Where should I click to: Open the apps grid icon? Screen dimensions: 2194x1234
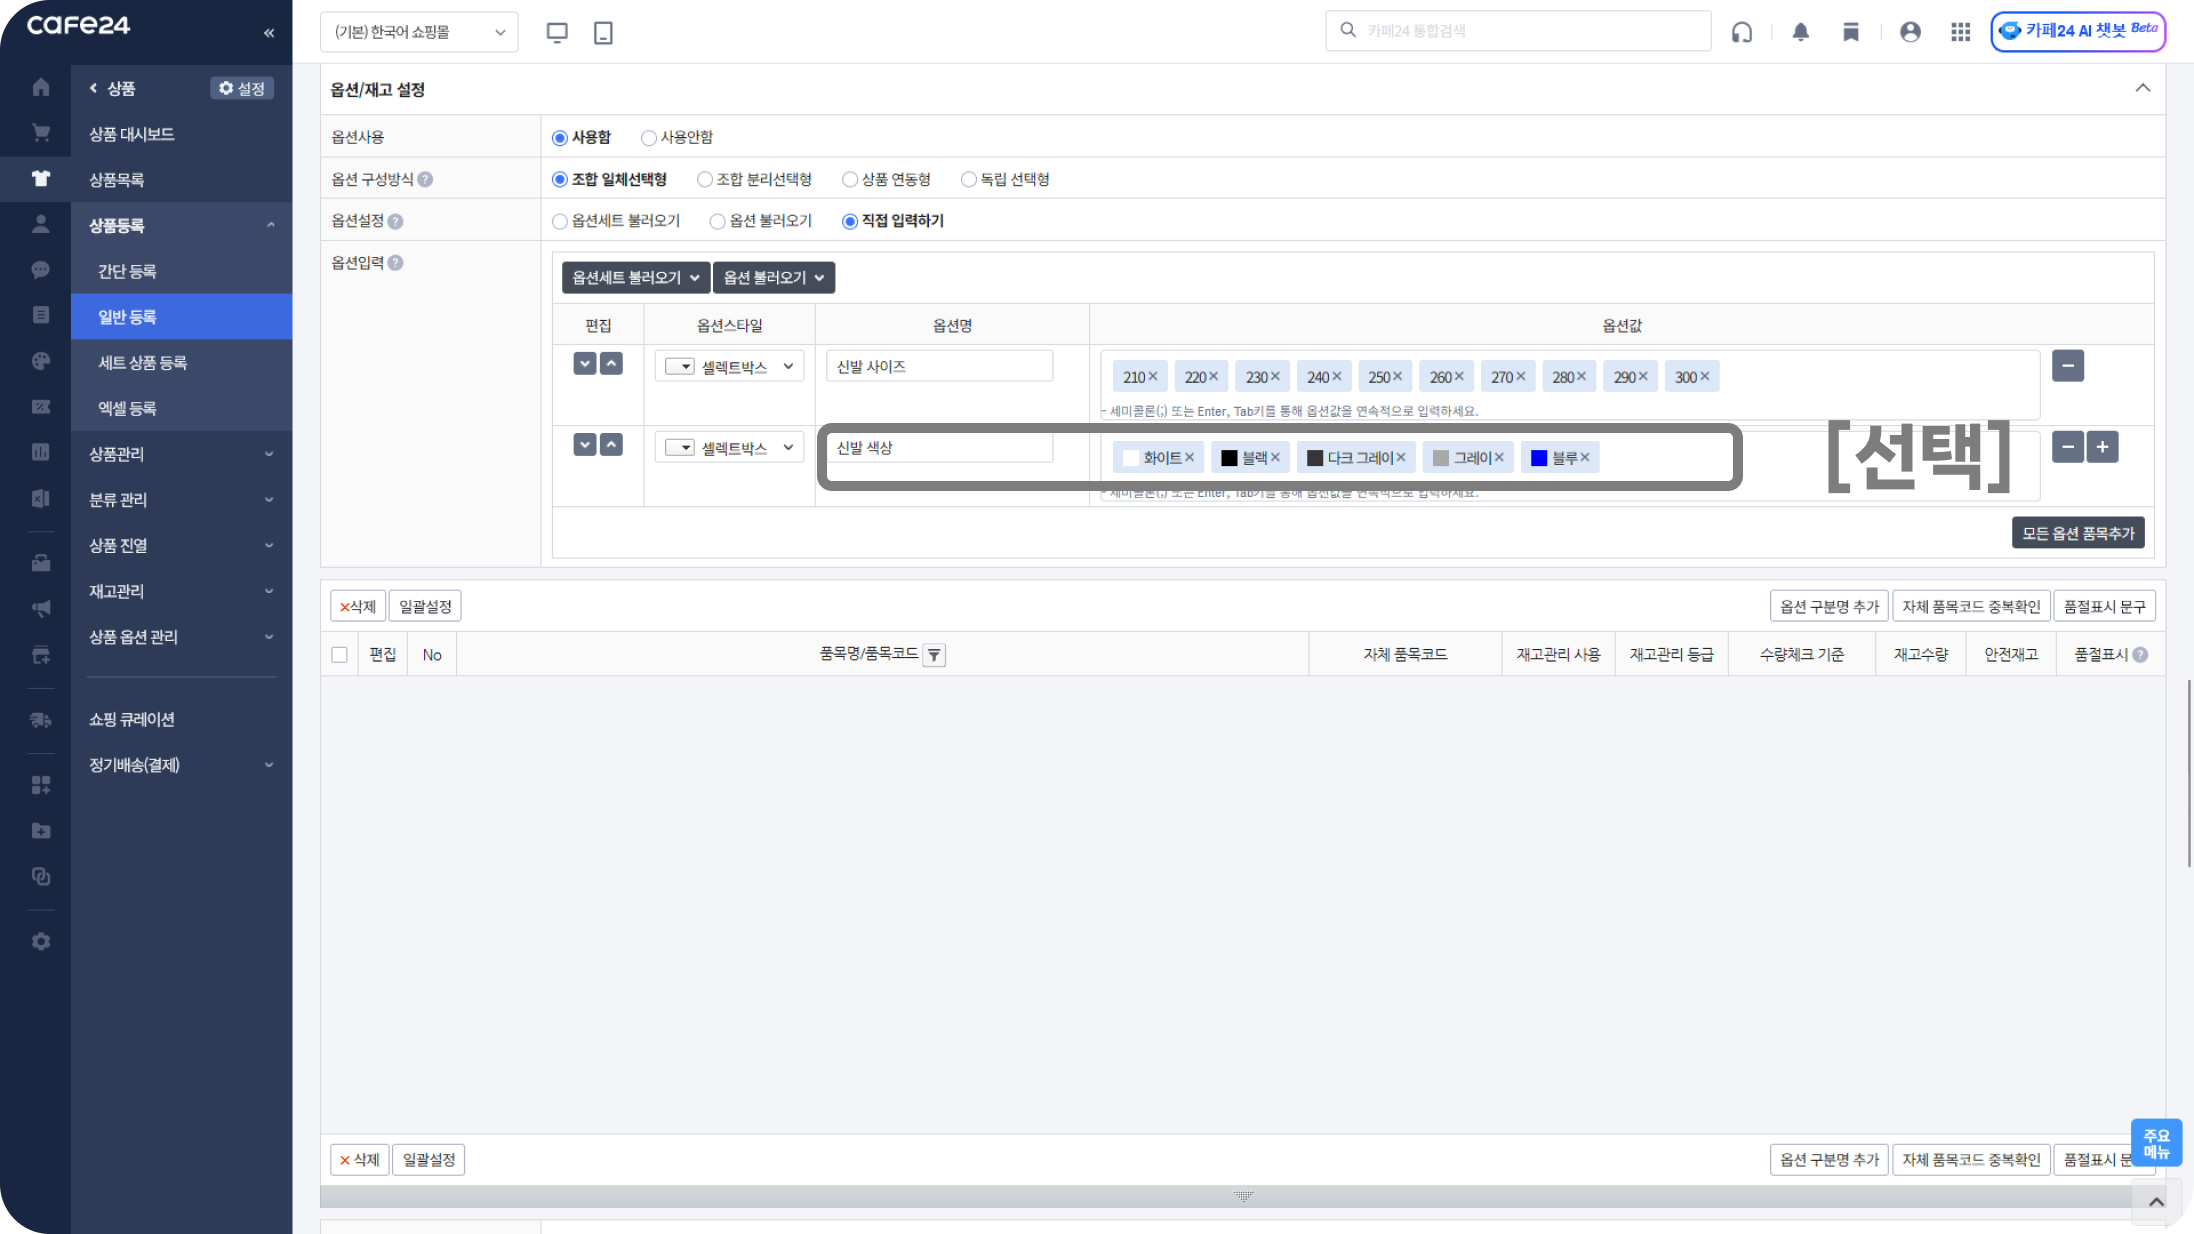1960,32
